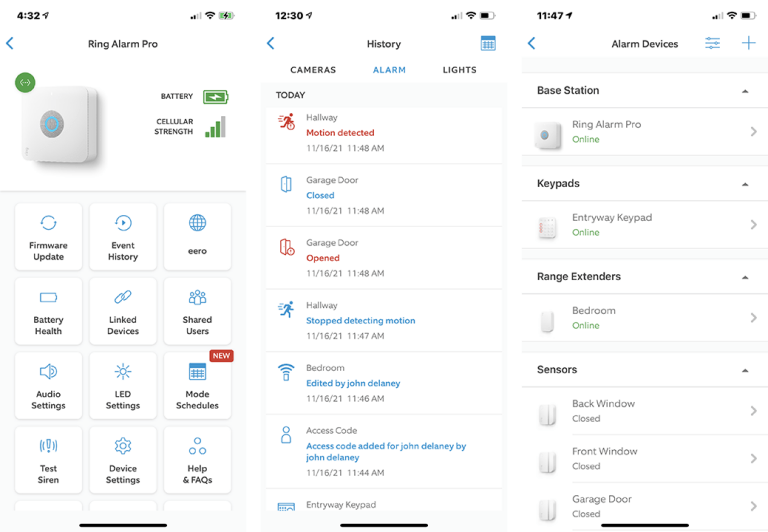Tap the 'Alarm Devices' screen title
Viewport: 768px width, 532px height.
coord(645,44)
